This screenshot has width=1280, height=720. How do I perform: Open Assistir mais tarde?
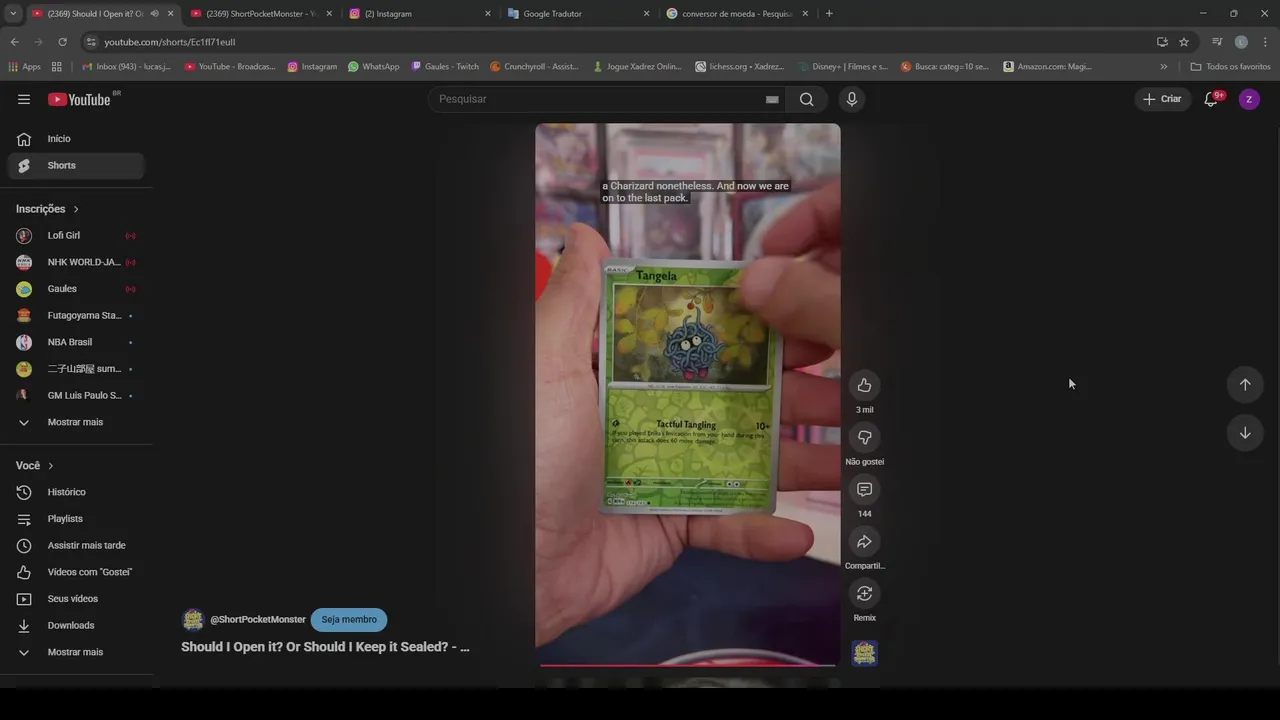pyautogui.click(x=76, y=545)
